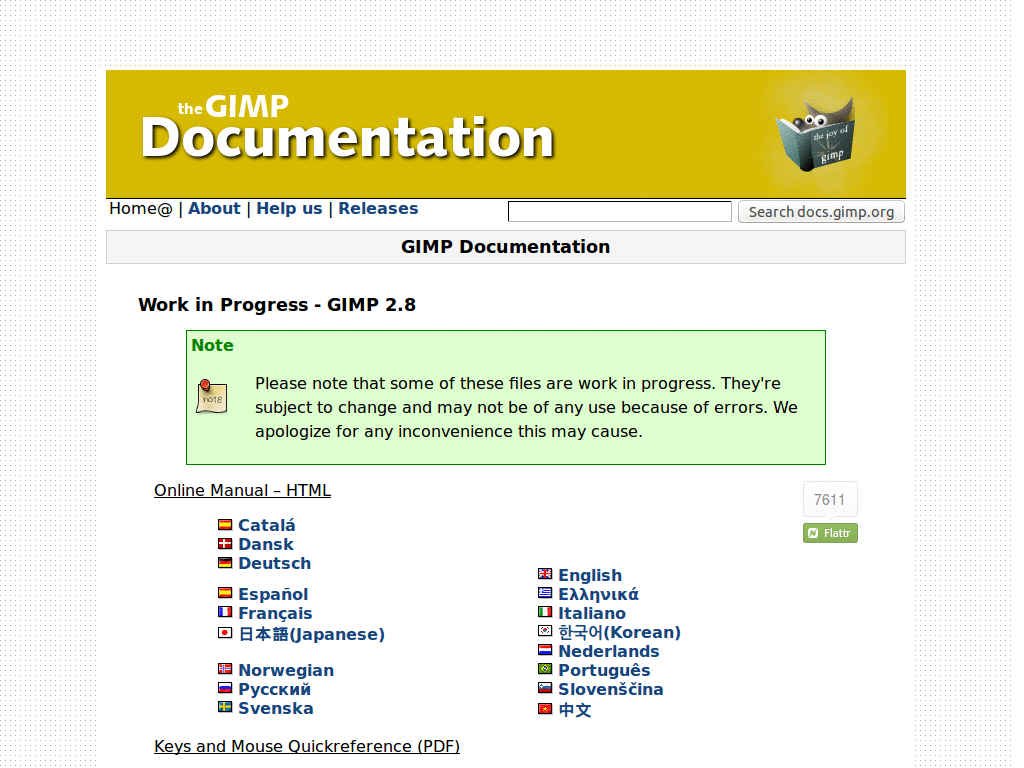Open the Help us page
This screenshot has height=768, width=1024.
(289, 208)
